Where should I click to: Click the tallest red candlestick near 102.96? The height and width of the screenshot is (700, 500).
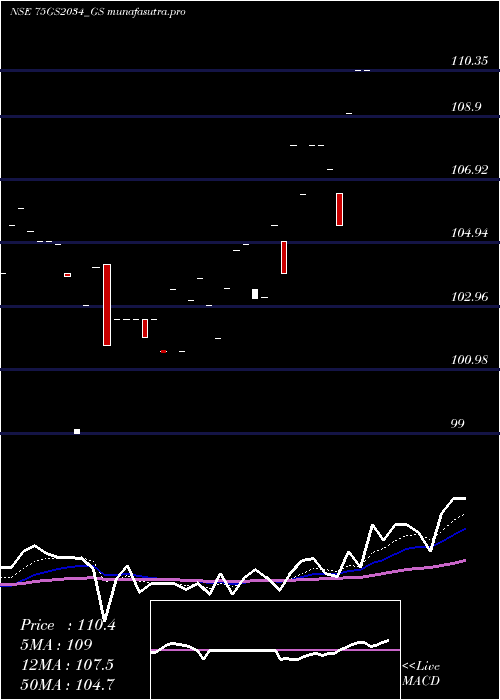107,305
